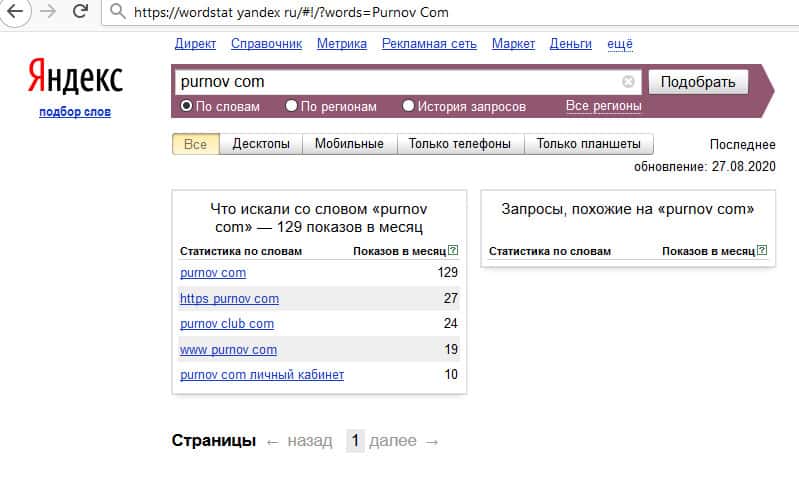The width and height of the screenshot is (799, 484).
Task: Switch to the «Мобильные» tab
Action: pos(349,144)
